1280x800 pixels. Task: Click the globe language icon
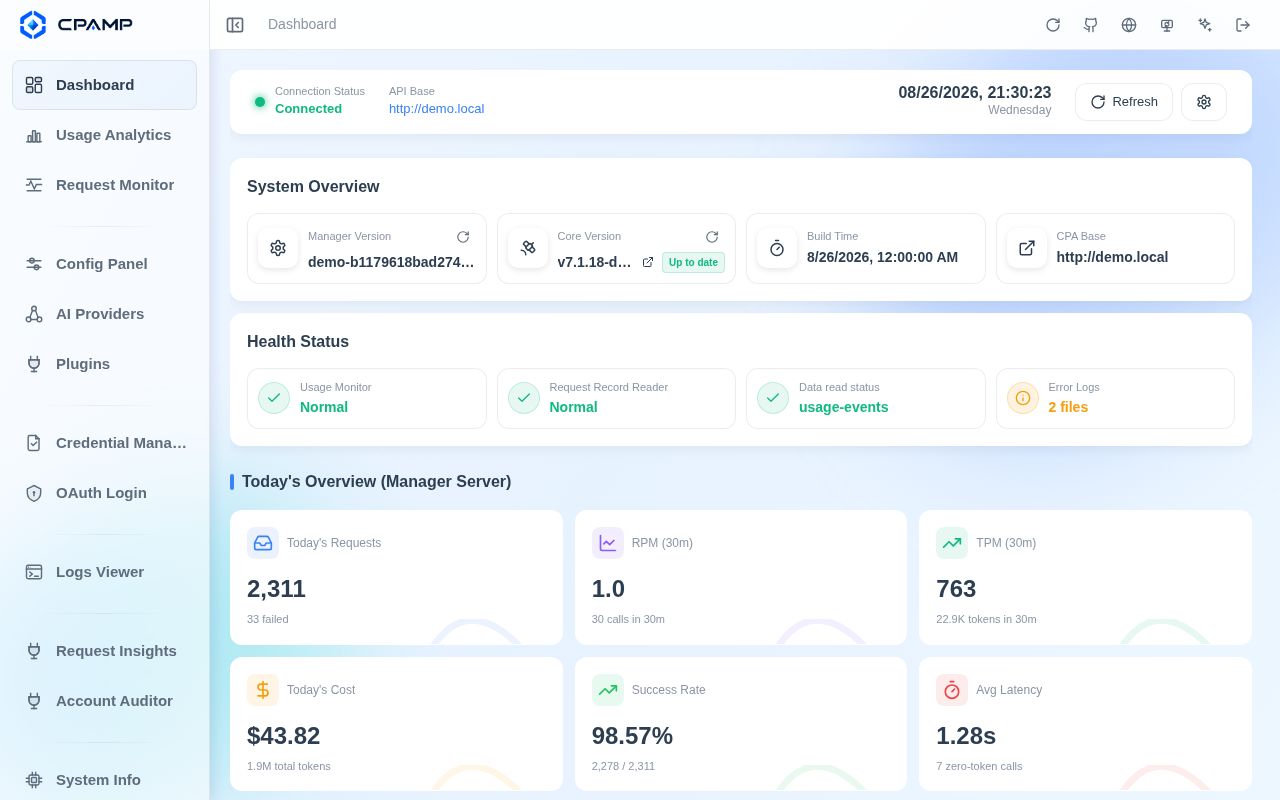pos(1129,25)
